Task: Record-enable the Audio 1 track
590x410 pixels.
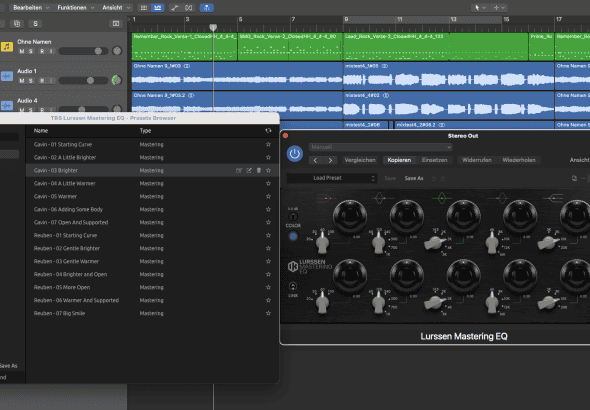Action: click(x=42, y=80)
